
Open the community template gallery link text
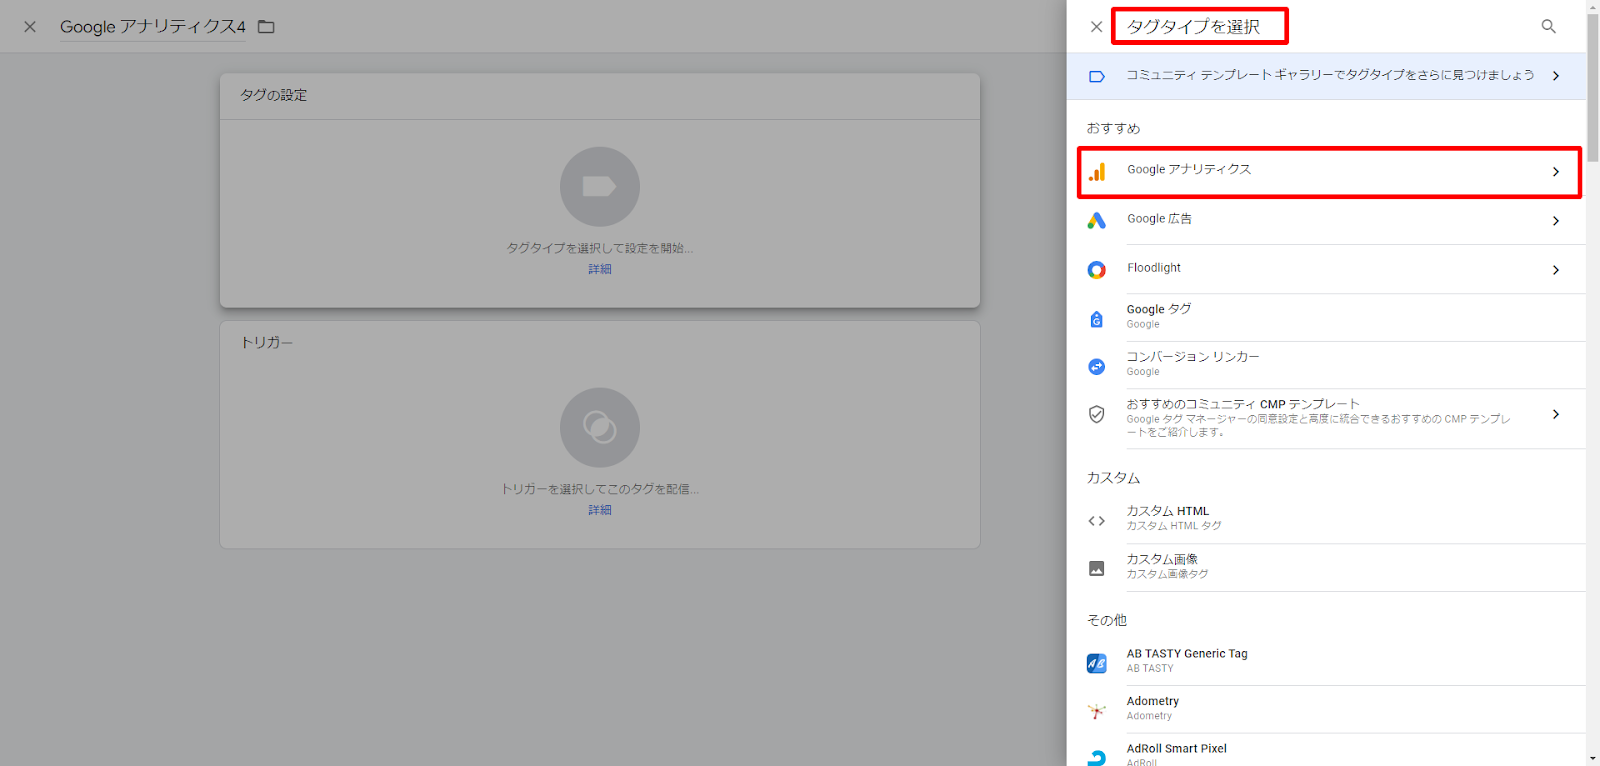tap(1330, 75)
